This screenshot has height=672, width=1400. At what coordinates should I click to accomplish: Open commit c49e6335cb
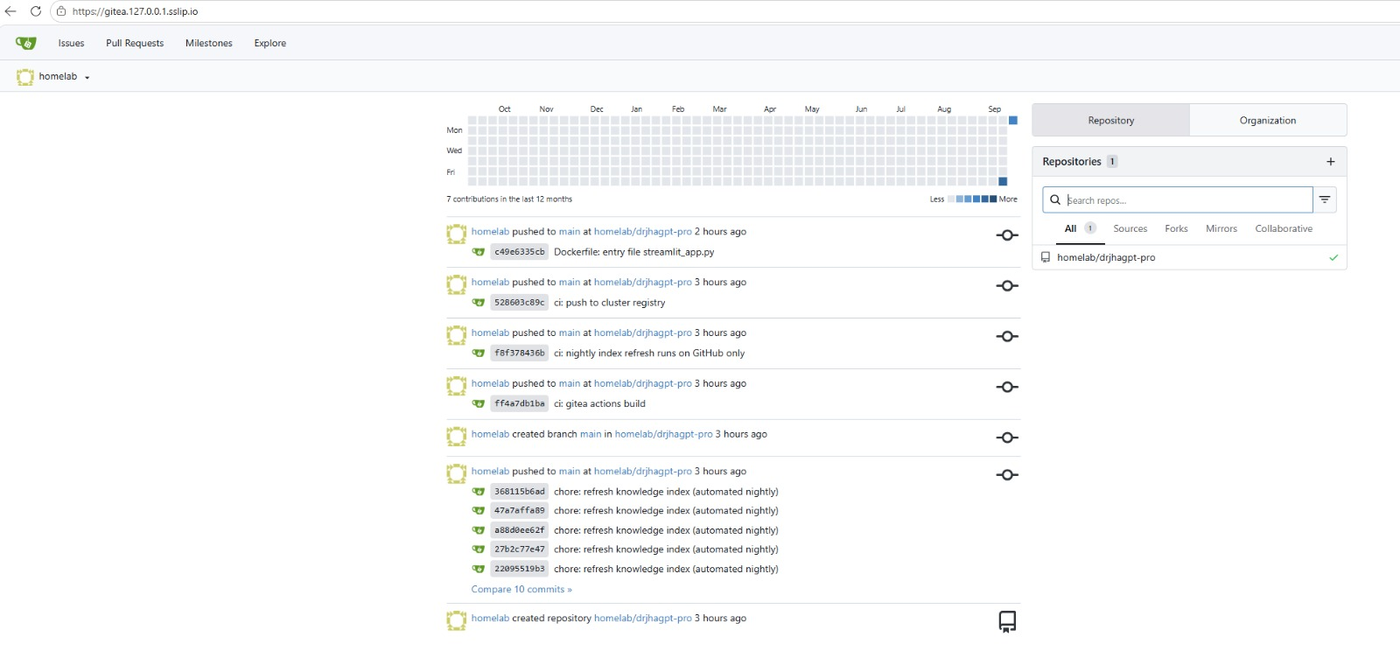519,252
